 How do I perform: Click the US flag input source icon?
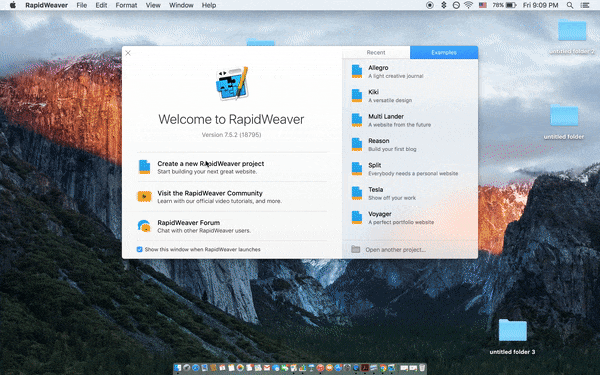point(483,5)
